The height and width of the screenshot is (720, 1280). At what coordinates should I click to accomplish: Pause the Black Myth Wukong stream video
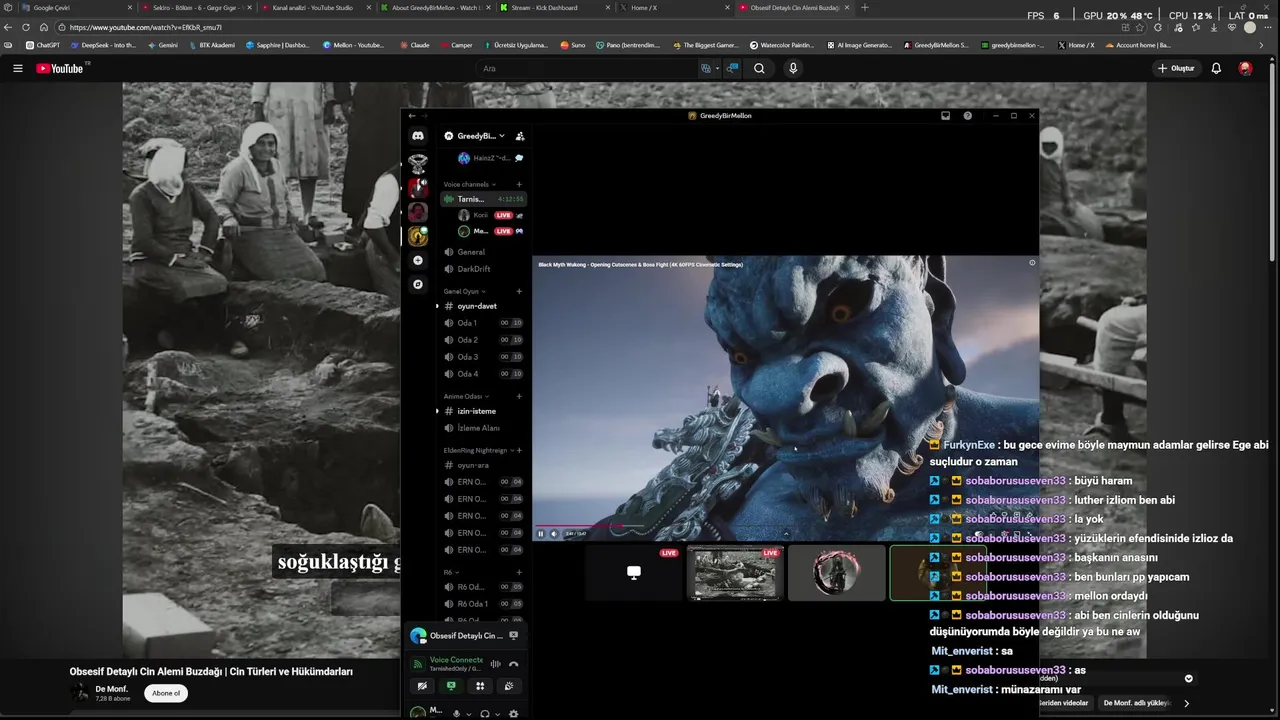coord(541,534)
